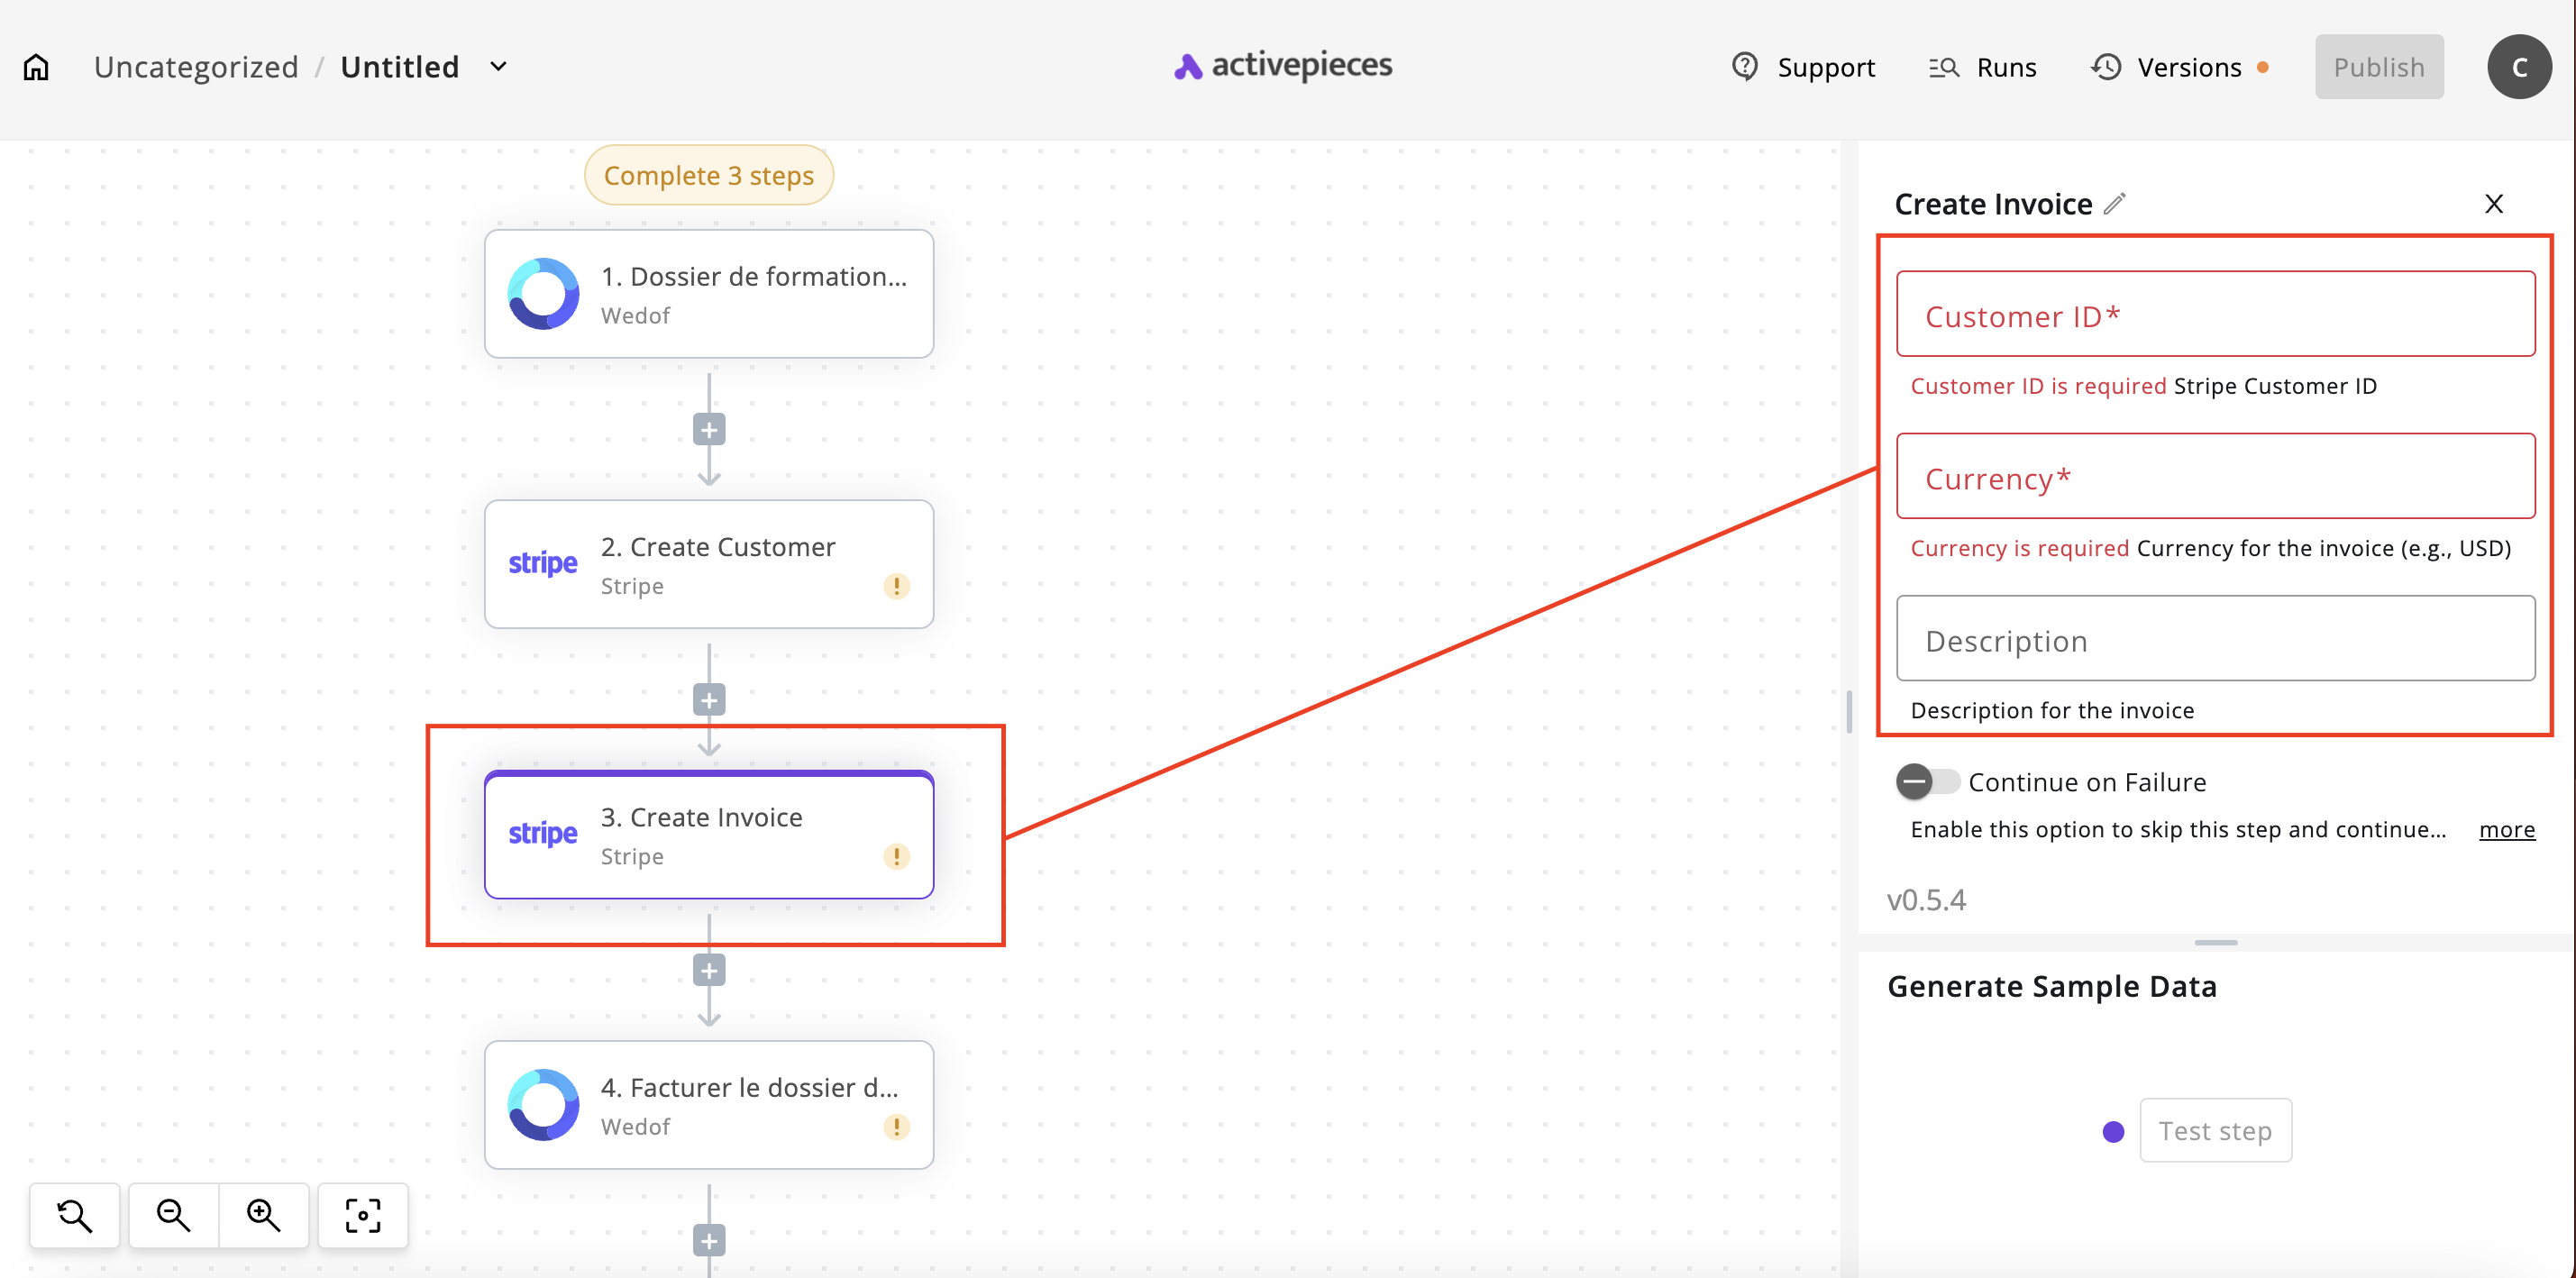Click the zoom out magnifier icon

pyautogui.click(x=173, y=1215)
